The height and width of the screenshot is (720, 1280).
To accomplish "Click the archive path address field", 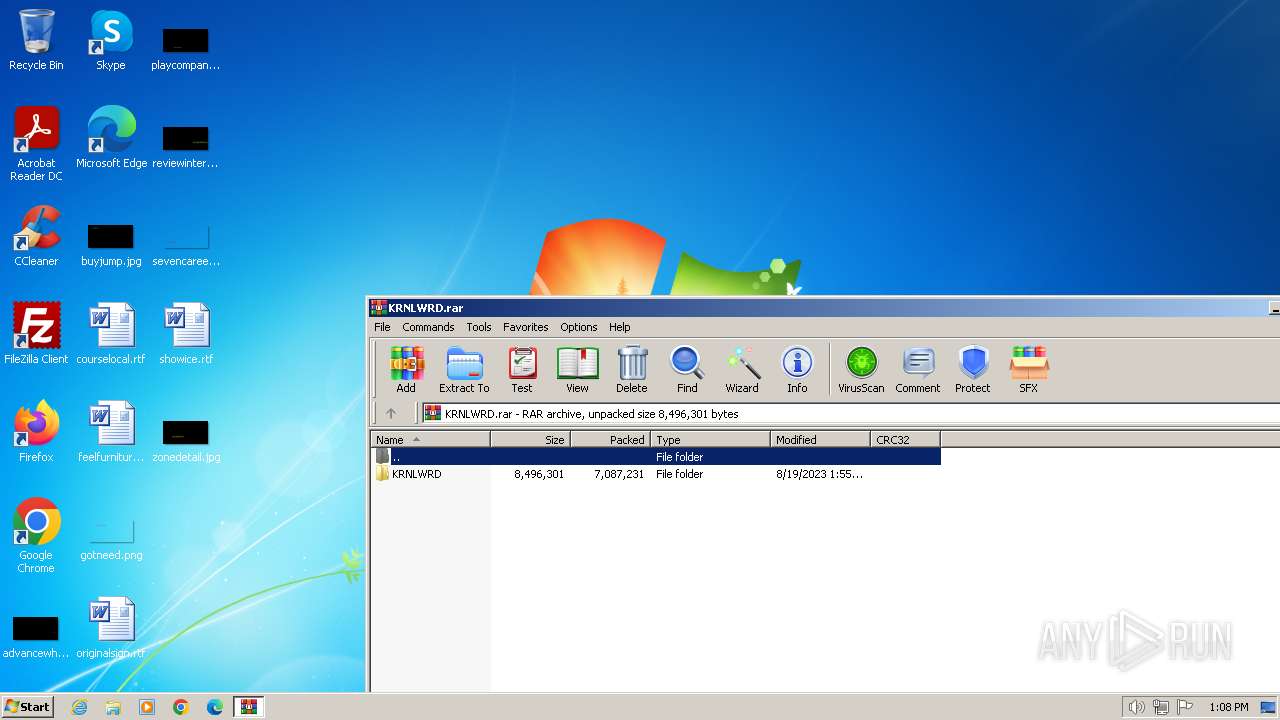I will tap(850, 413).
